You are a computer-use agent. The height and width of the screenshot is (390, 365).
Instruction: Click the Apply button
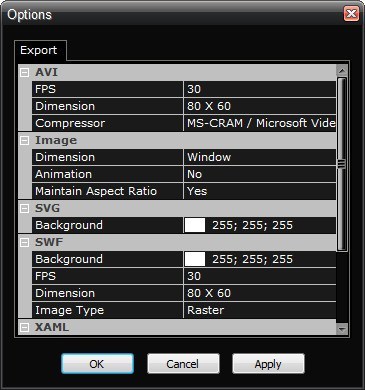[x=268, y=364]
